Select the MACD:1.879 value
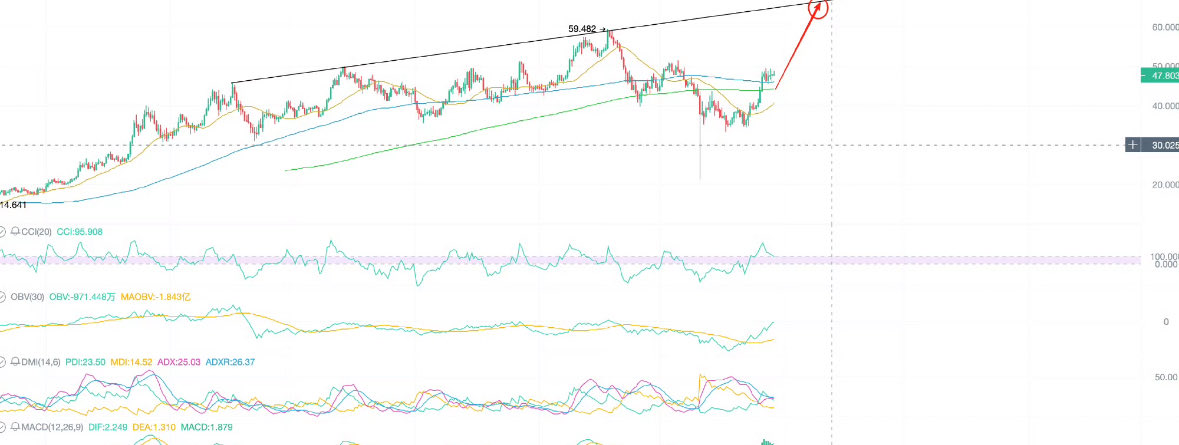 pos(209,428)
